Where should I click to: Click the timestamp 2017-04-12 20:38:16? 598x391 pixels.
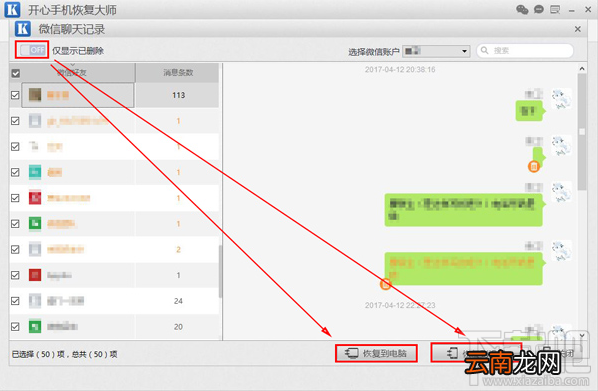400,69
